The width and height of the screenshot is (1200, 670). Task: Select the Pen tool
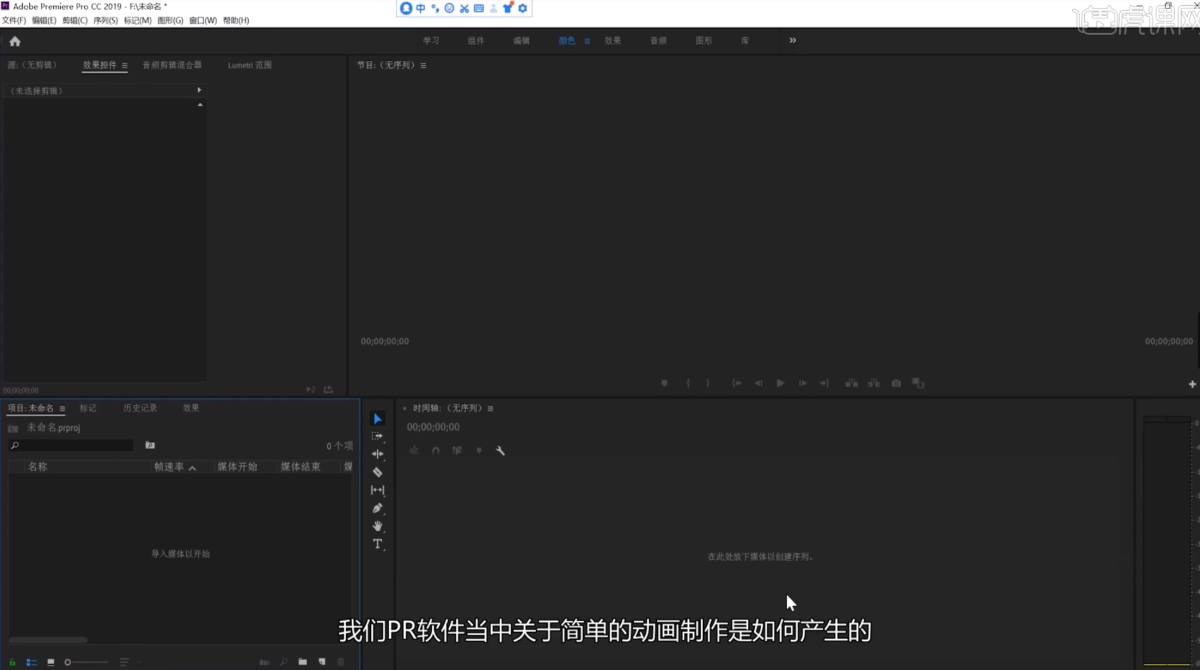[377, 508]
